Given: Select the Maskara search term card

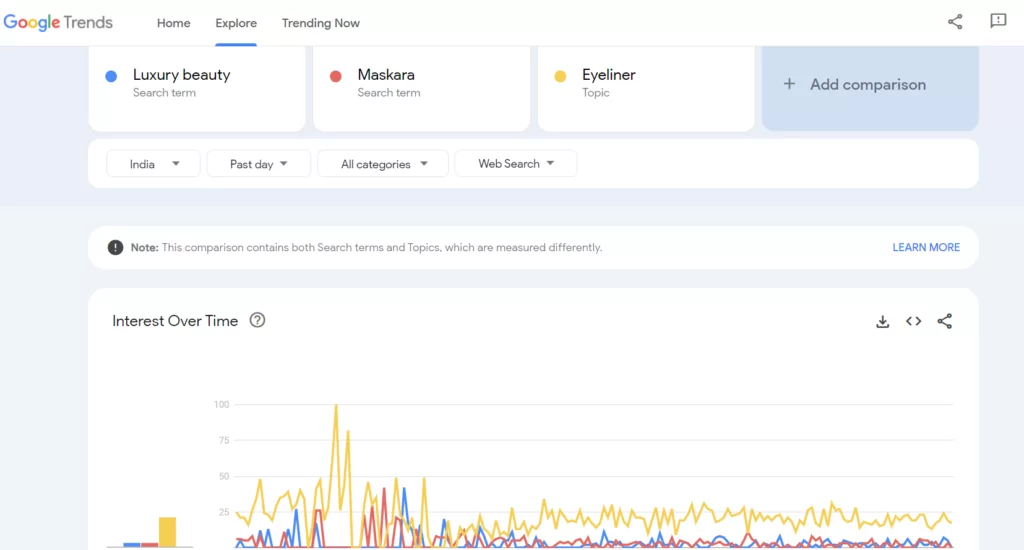Looking at the screenshot, I should [x=421, y=88].
